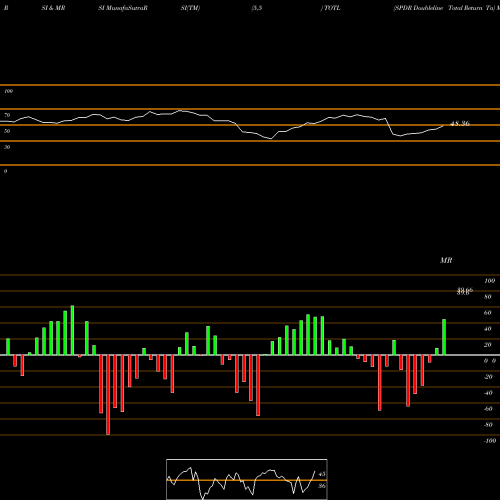Screen dimensions: 500x500
Task: Click the 36 label in the mini chart
Action: pos(322,486)
